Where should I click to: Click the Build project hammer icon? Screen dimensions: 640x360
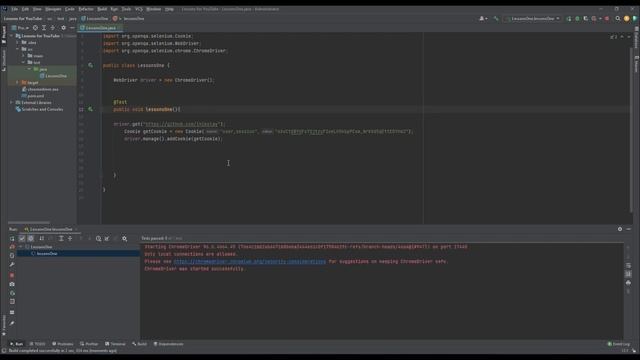click(496, 19)
